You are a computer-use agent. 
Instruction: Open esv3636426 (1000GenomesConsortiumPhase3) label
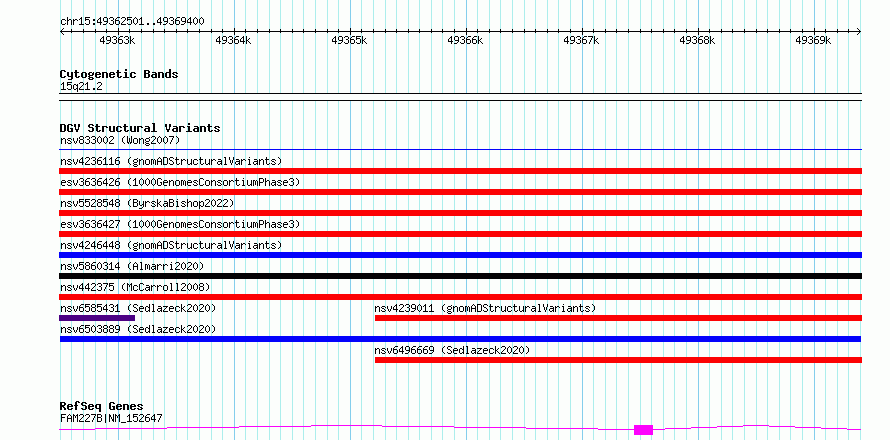pyautogui.click(x=180, y=182)
